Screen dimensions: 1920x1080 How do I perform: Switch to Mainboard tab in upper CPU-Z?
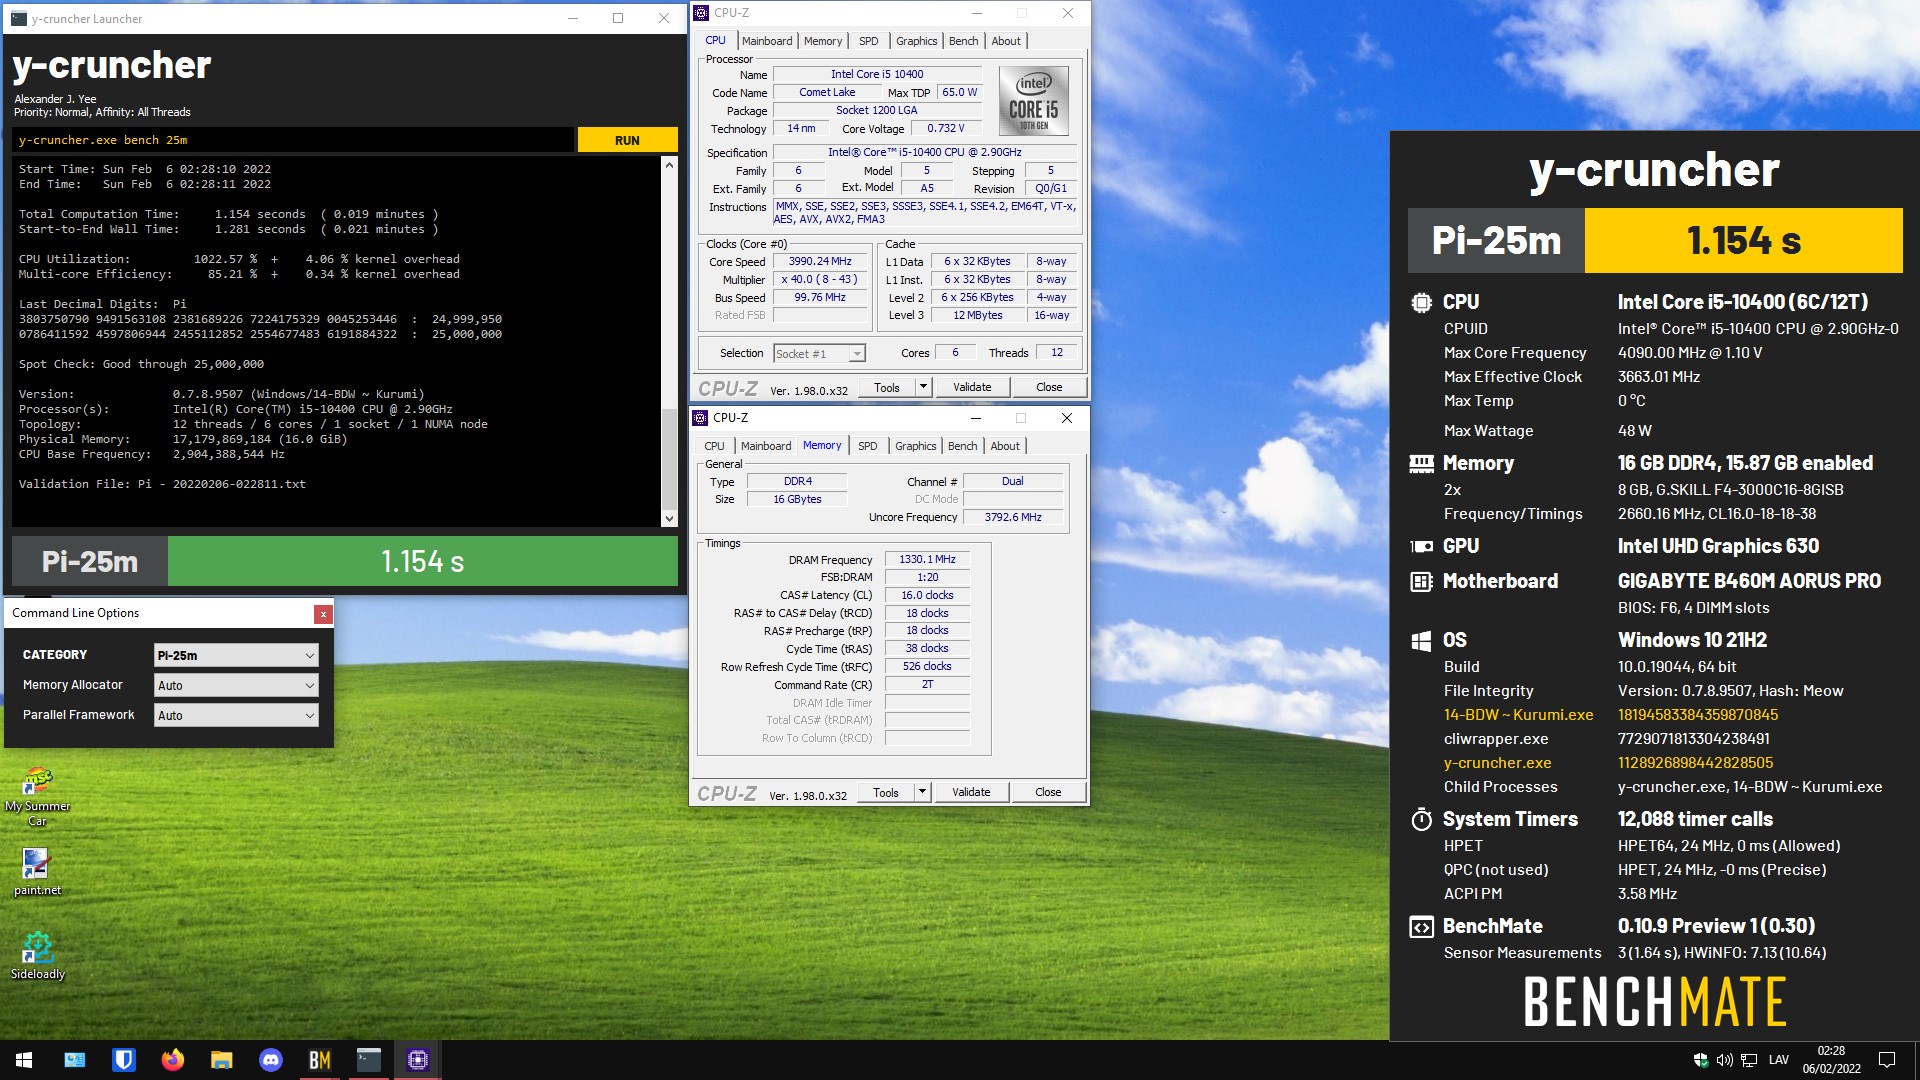pyautogui.click(x=767, y=41)
